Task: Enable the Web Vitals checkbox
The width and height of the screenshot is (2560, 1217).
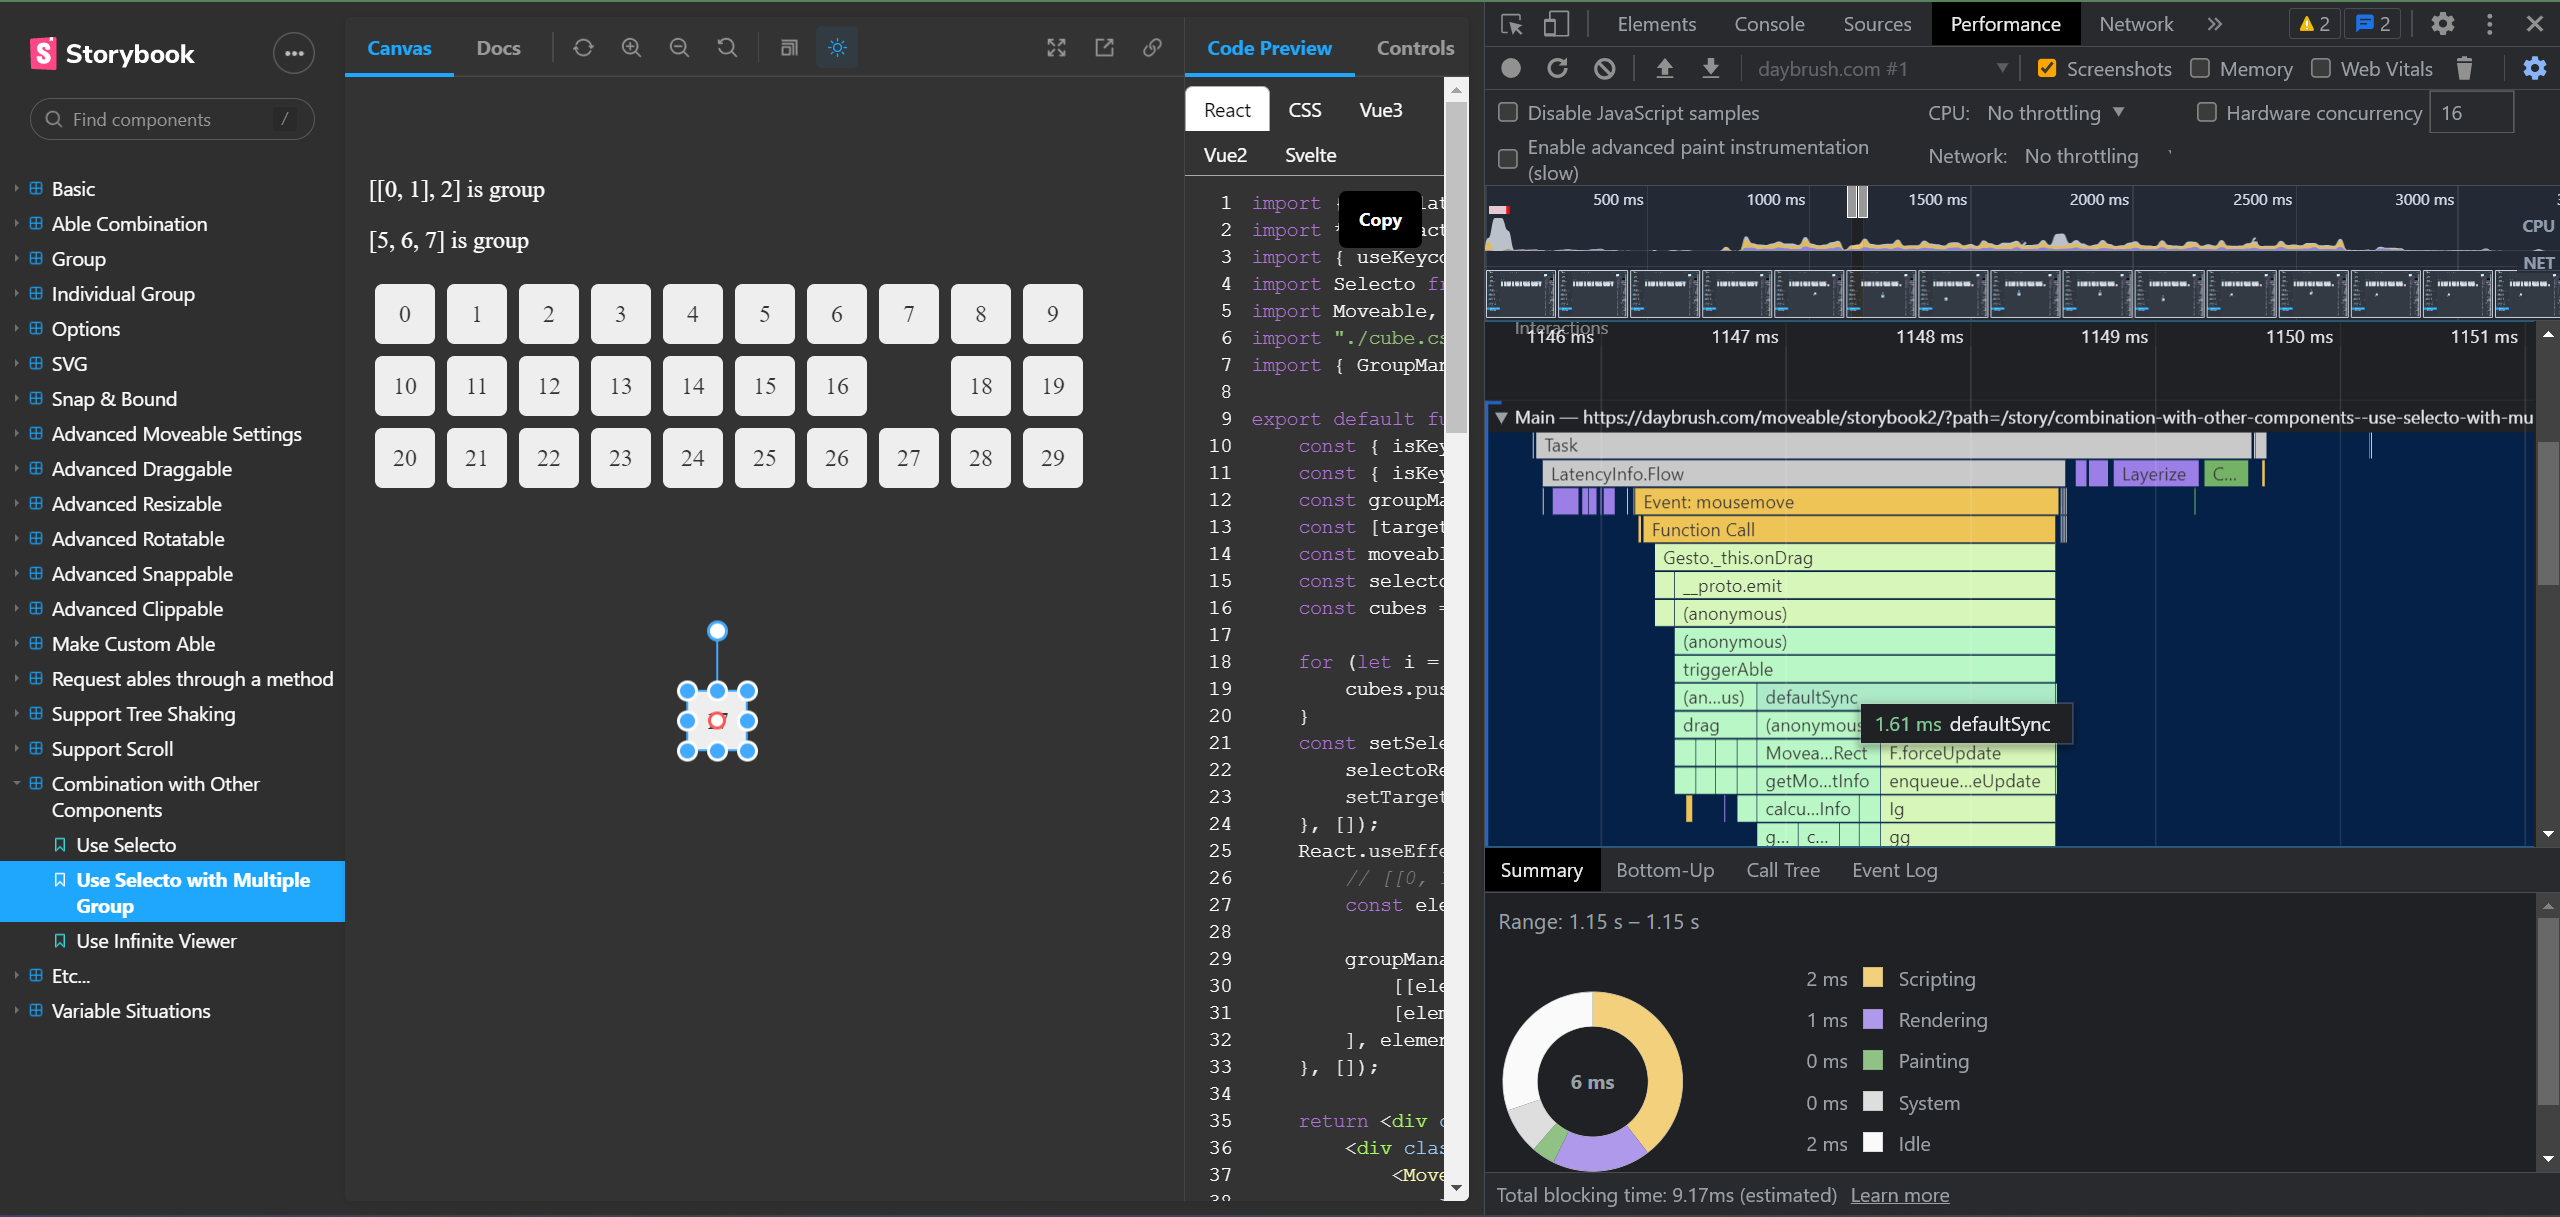Action: pyautogui.click(x=2321, y=68)
